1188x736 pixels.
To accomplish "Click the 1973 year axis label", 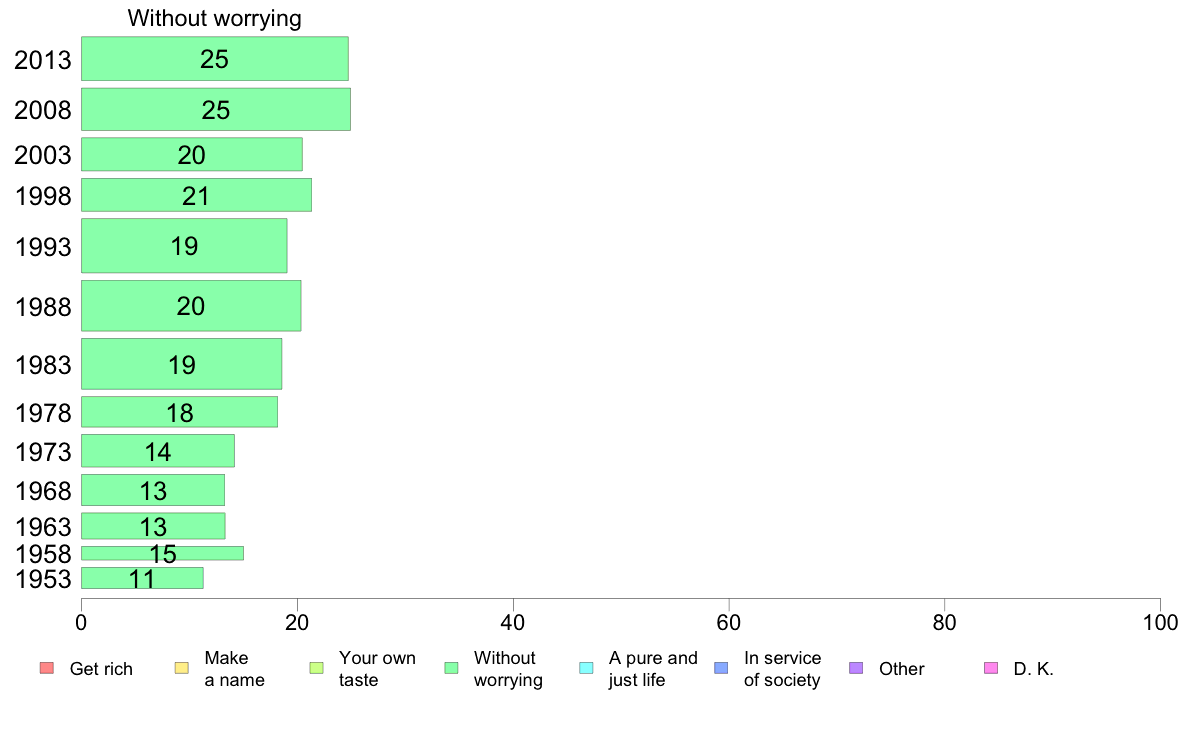I will point(43,452).
